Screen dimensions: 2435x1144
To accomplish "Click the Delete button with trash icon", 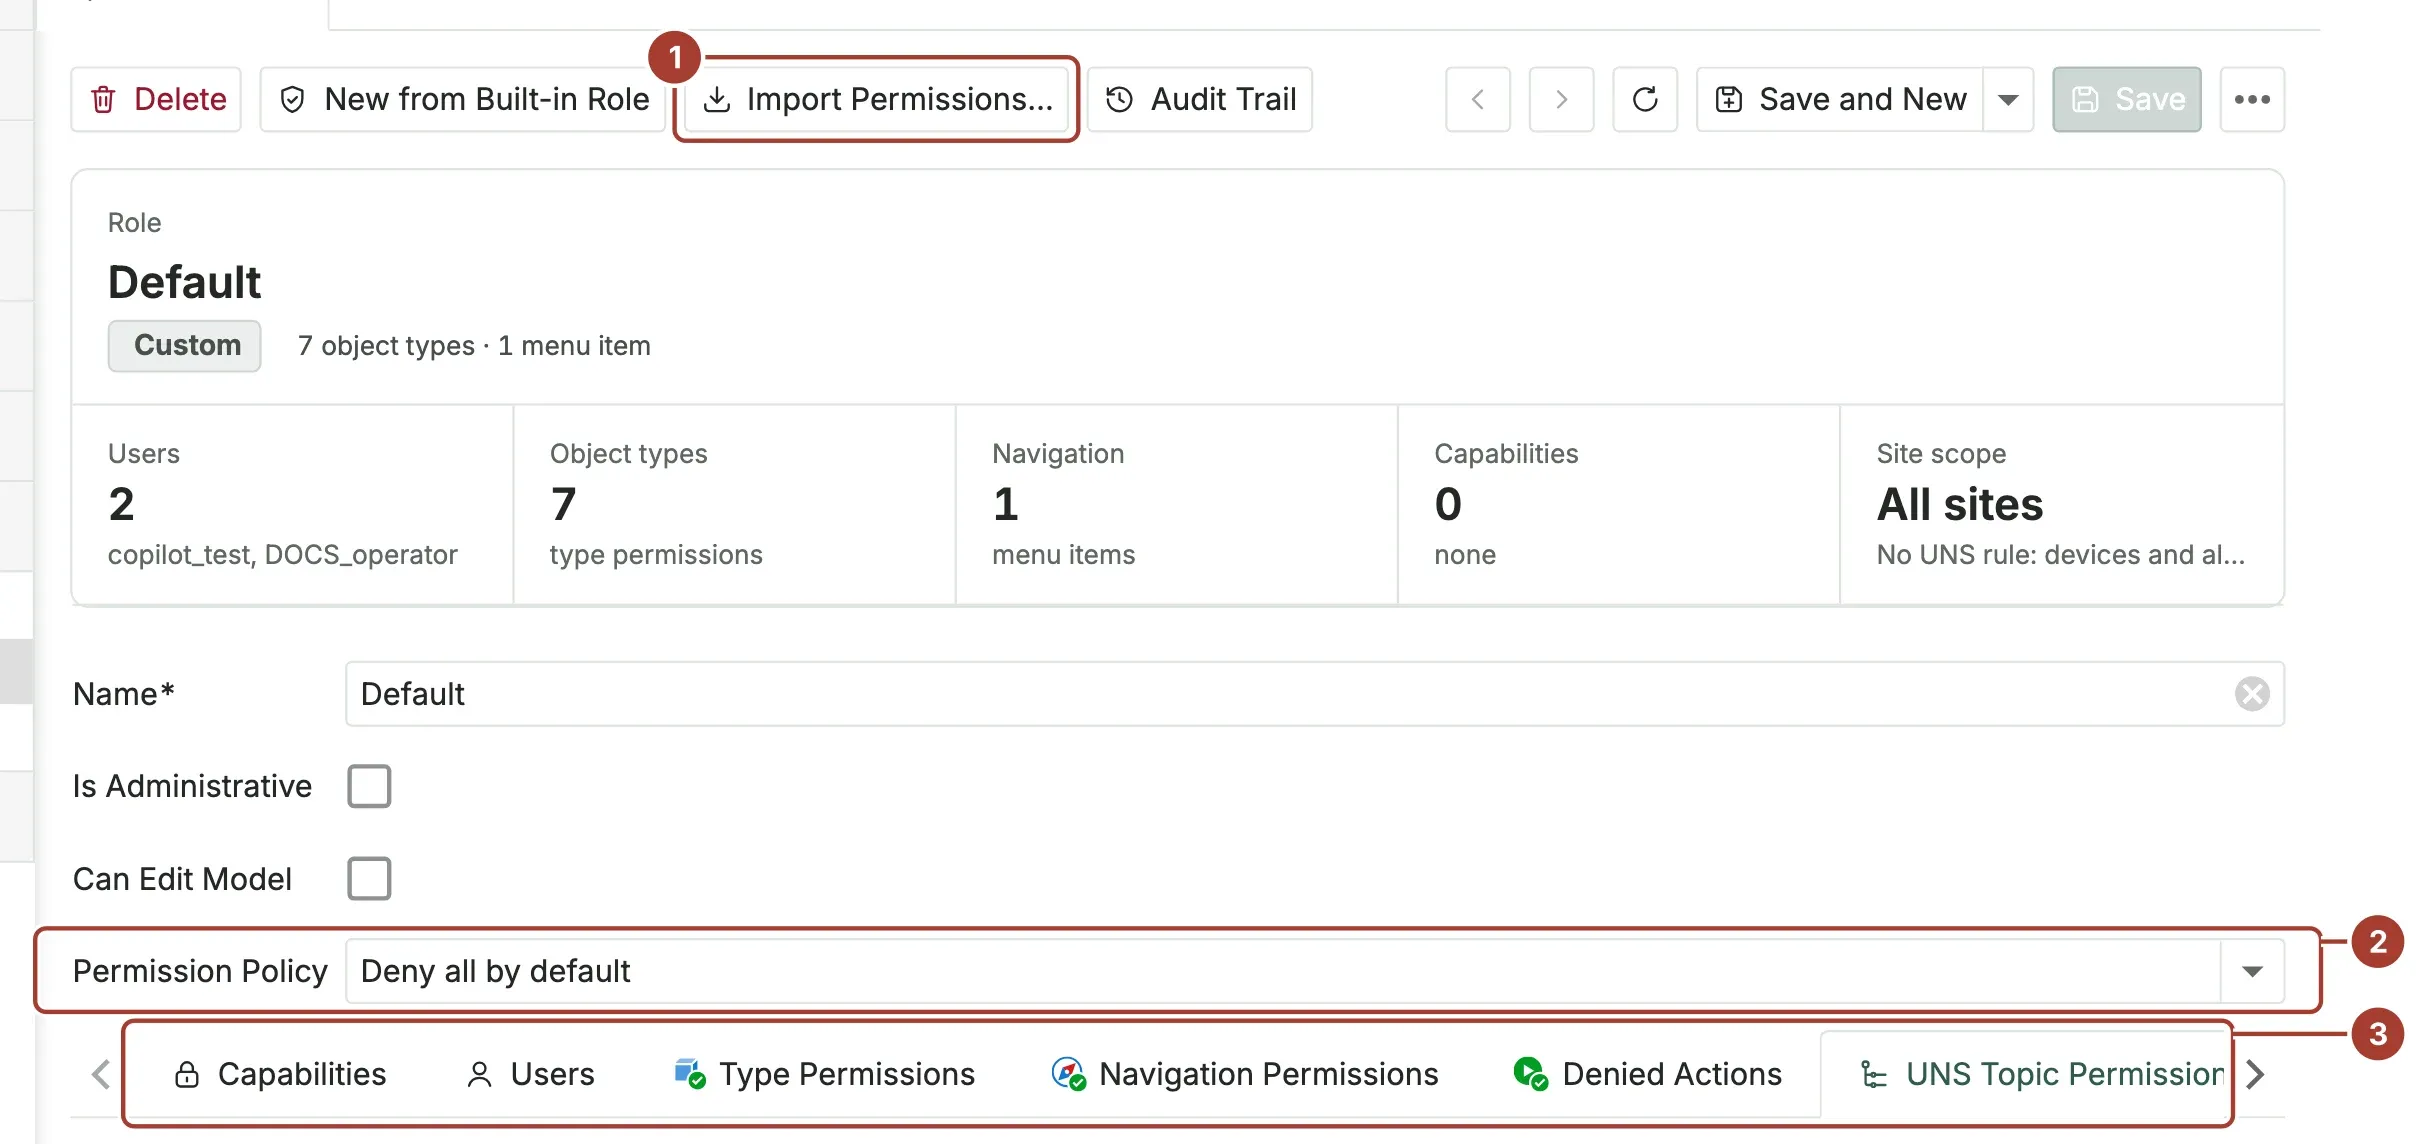I will (x=156, y=99).
